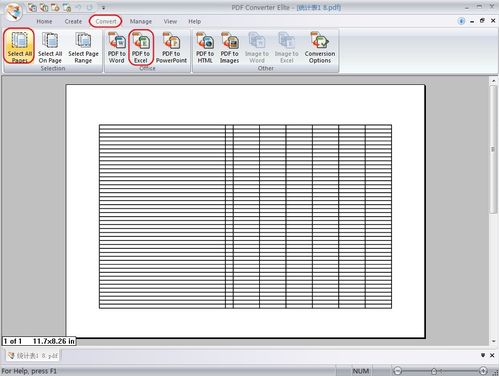This screenshot has width=499, height=376.
Task: Switch to the Manage ribbon tab
Action: click(141, 21)
